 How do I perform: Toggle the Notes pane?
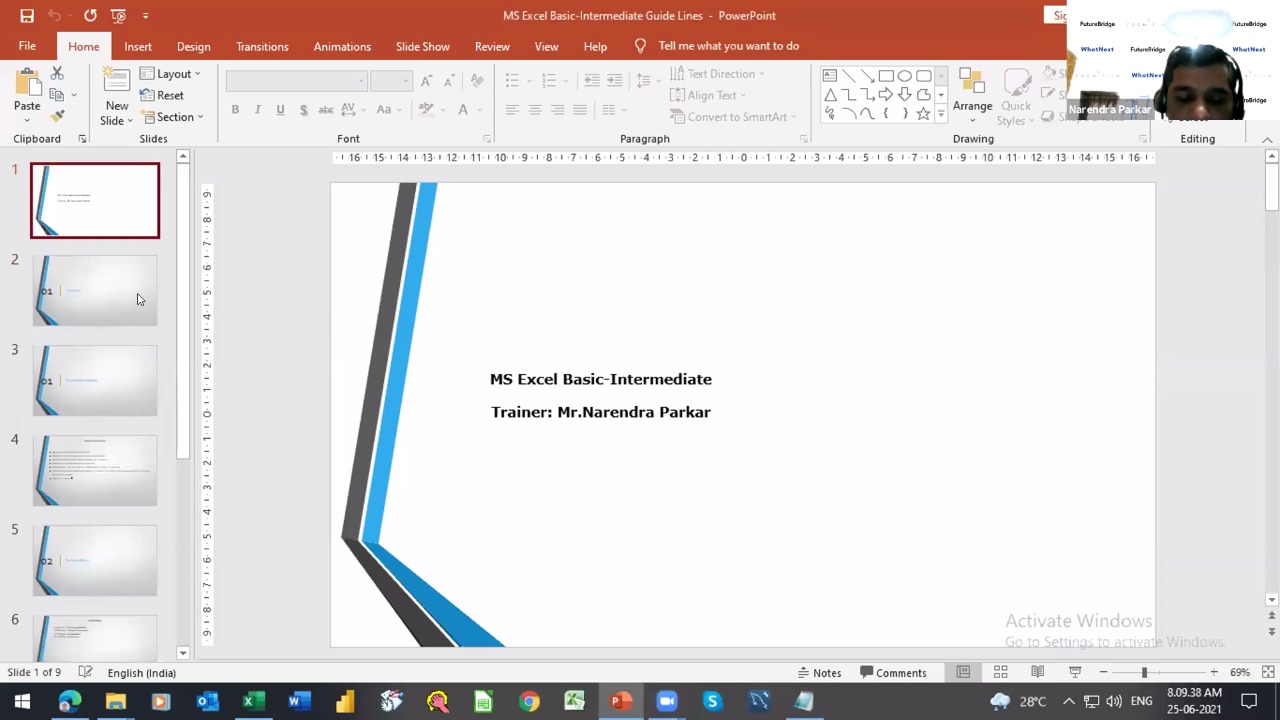818,673
